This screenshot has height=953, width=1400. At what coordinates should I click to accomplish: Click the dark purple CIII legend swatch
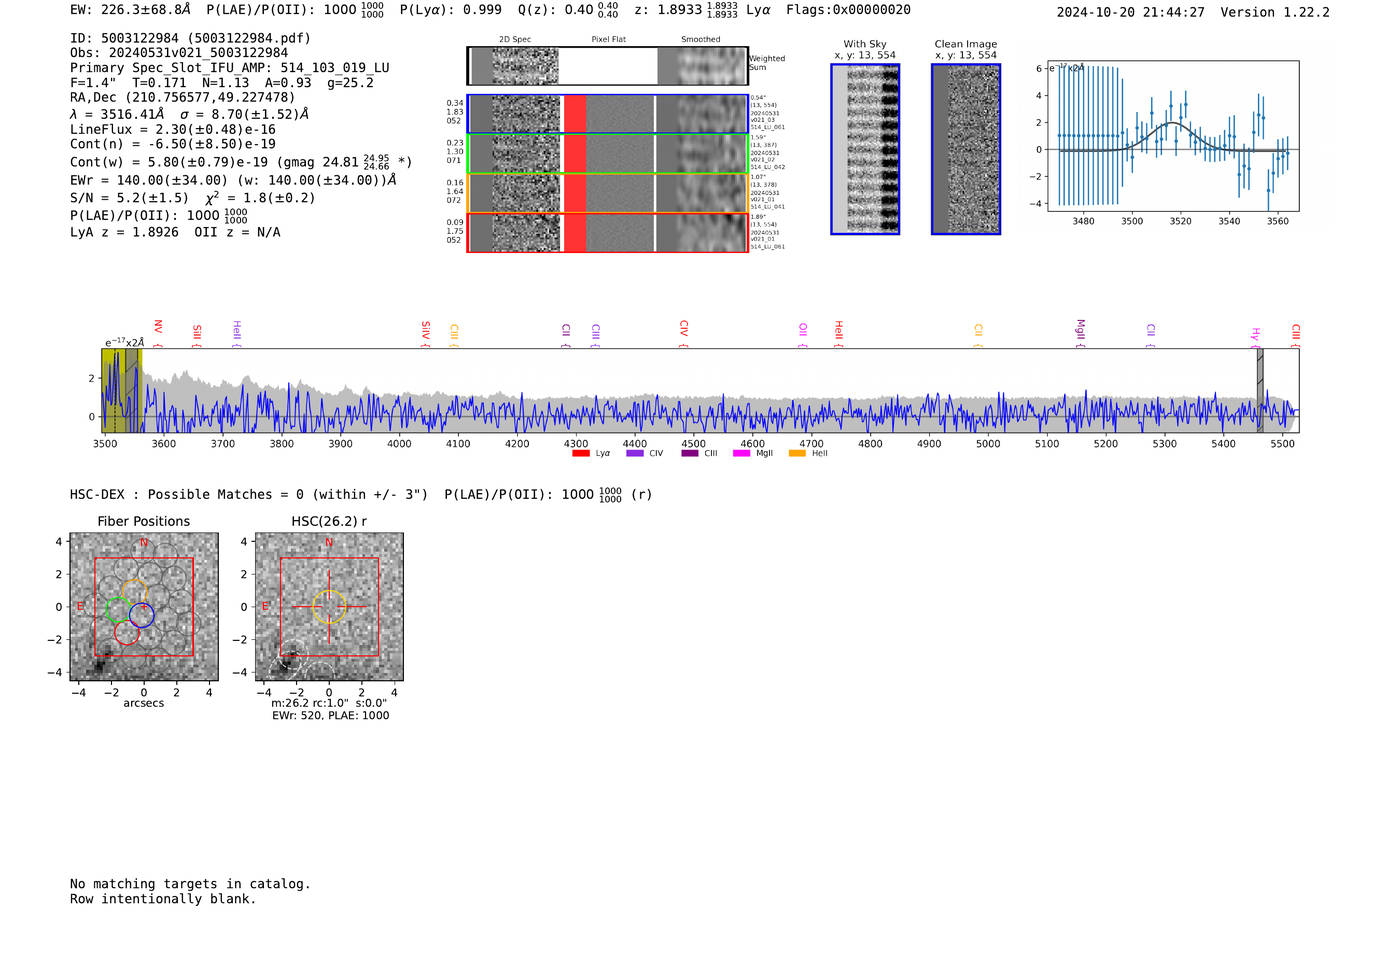(x=690, y=453)
